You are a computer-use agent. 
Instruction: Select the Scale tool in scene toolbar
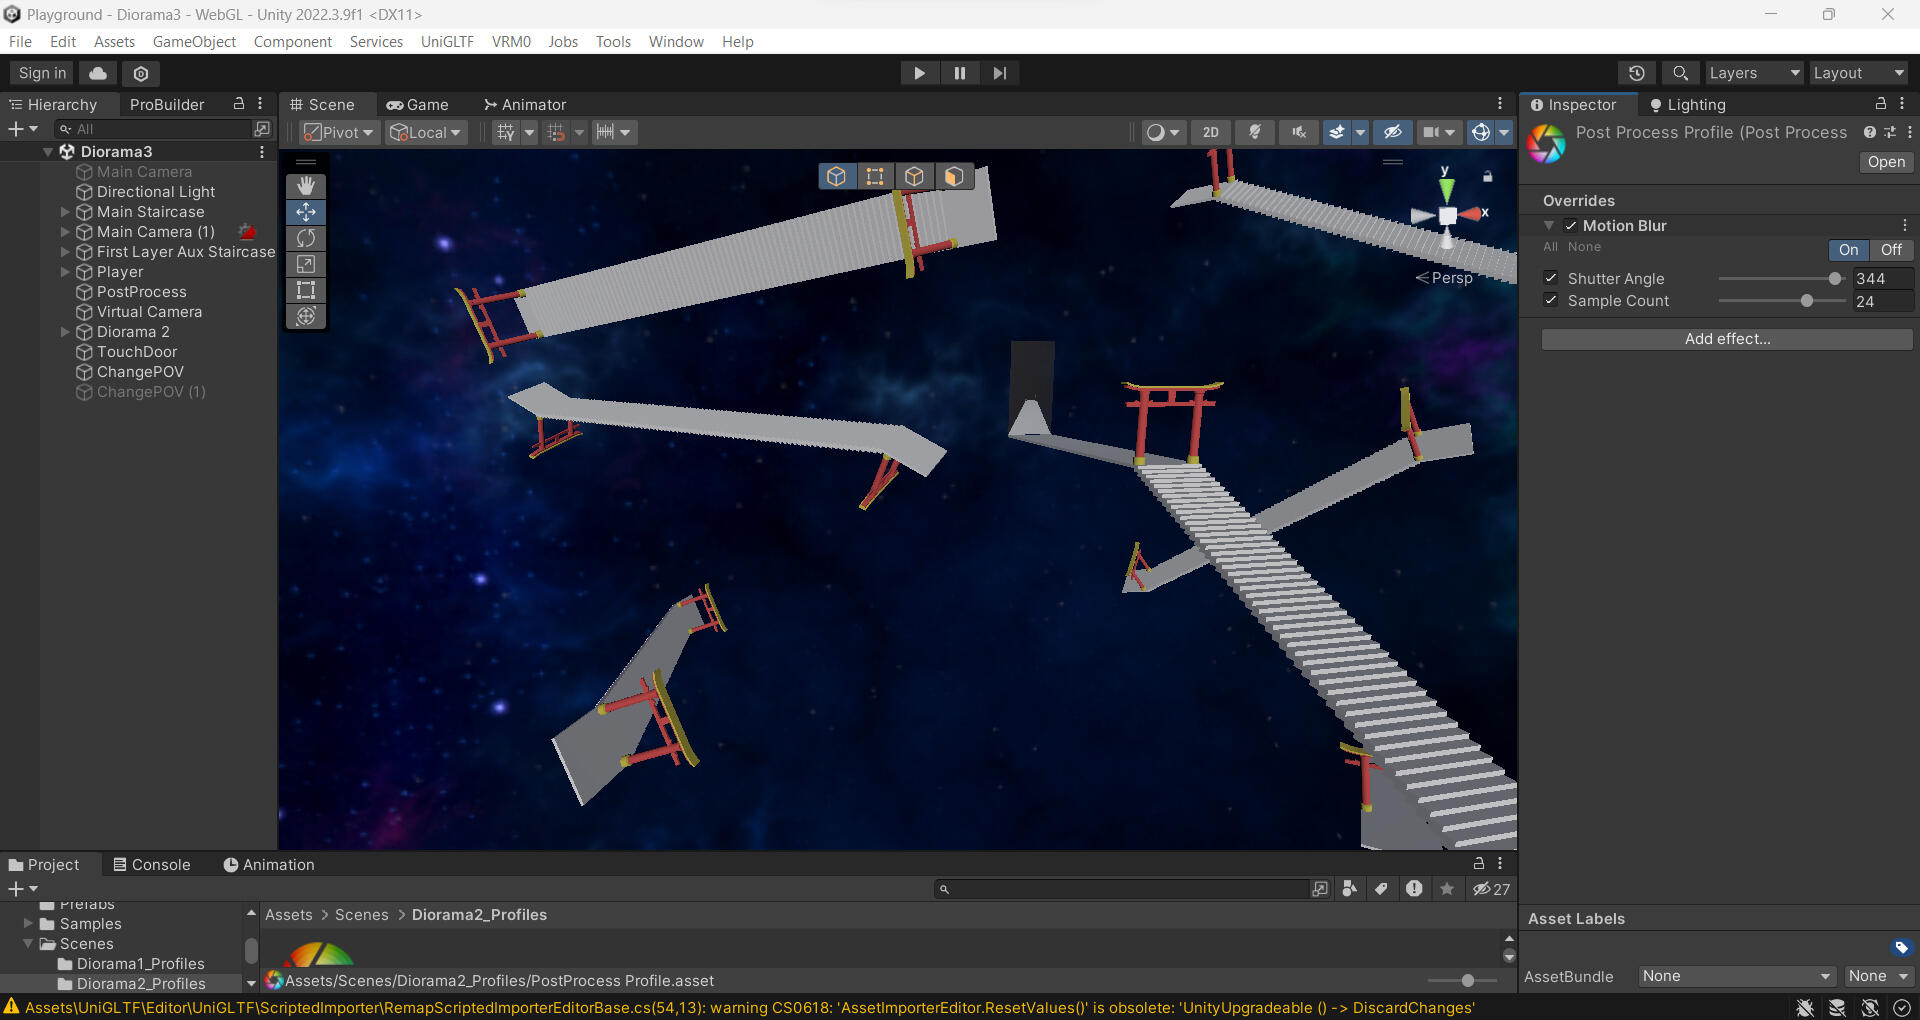(x=306, y=264)
